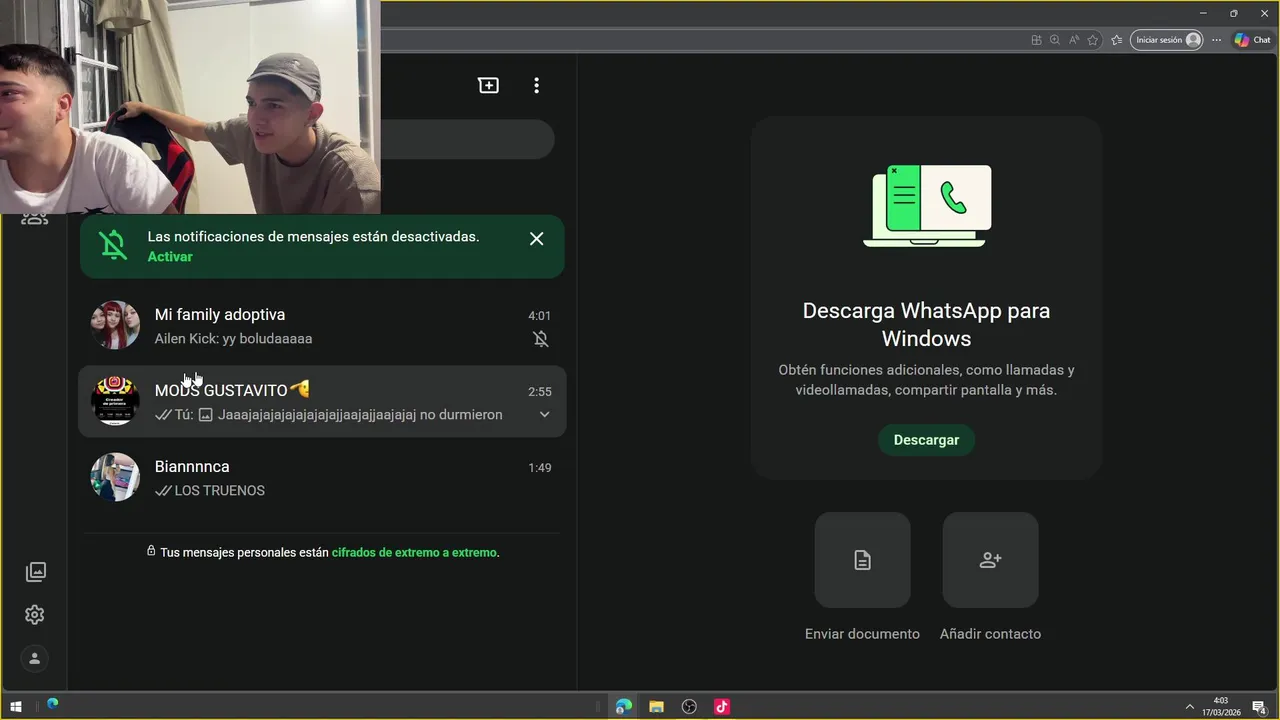
Task: Click the MODS GUSTAVITO group avatar
Action: 115,401
